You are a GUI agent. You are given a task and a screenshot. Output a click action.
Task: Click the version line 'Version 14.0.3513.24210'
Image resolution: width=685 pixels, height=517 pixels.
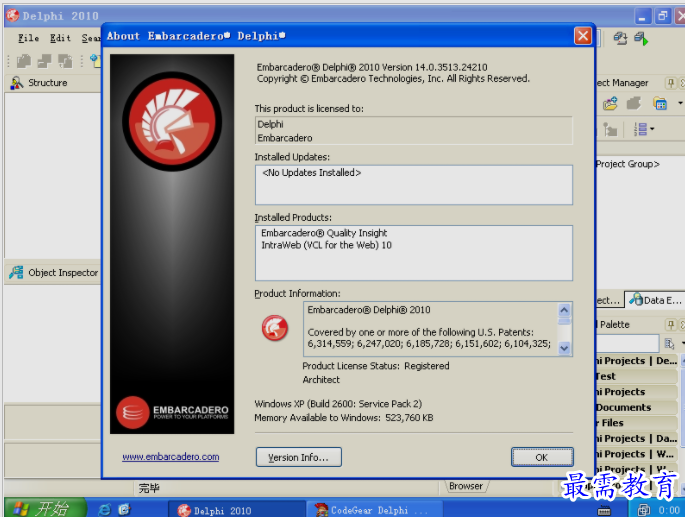pyautogui.click(x=434, y=67)
